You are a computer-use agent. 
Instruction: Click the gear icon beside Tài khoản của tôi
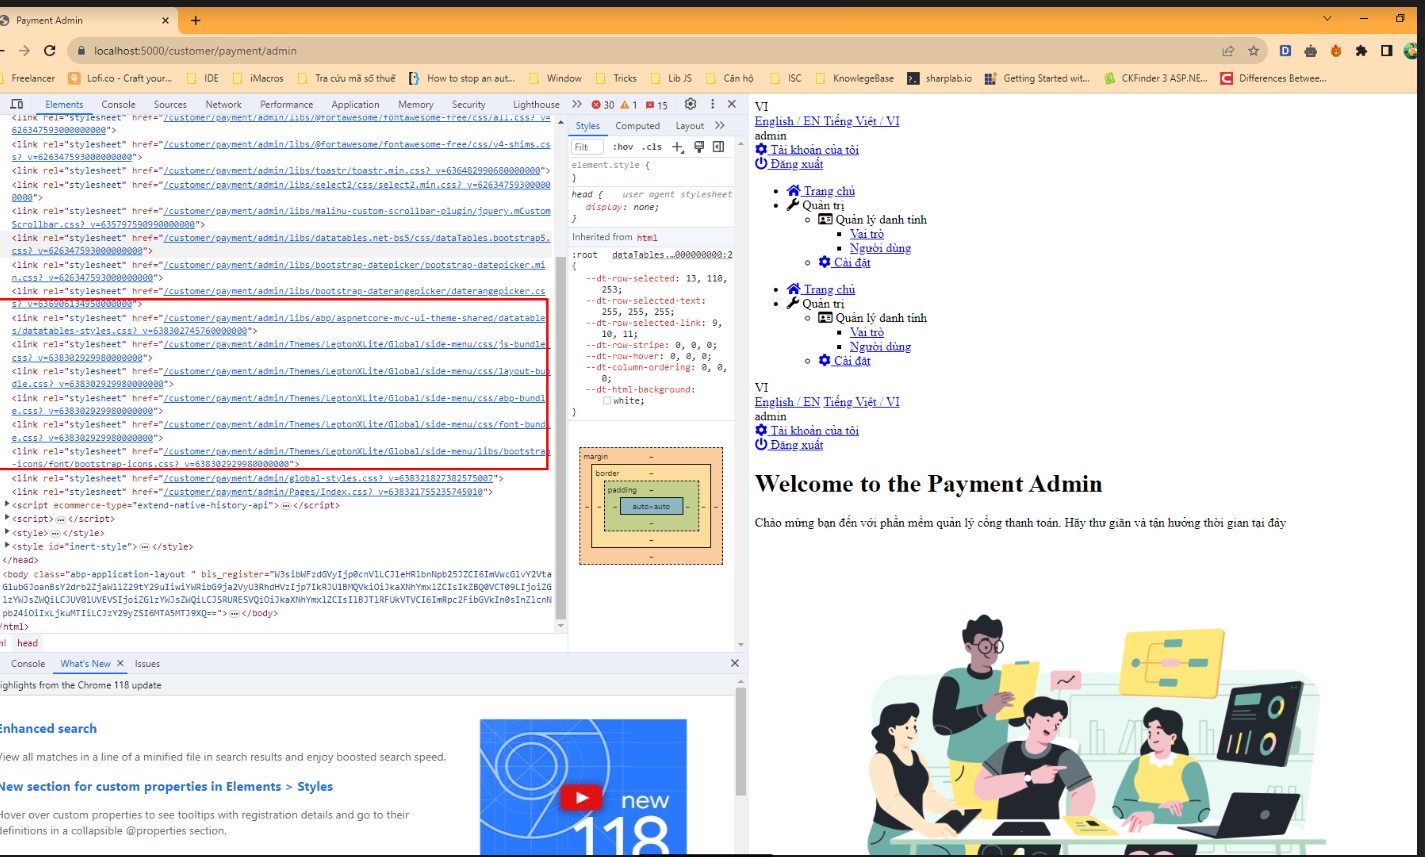(761, 149)
